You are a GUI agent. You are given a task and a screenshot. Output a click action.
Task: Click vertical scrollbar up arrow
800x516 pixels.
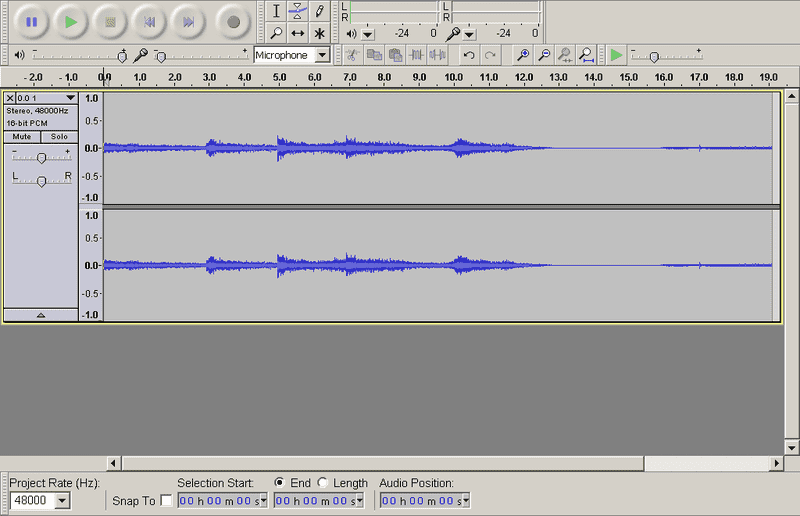click(x=791, y=96)
